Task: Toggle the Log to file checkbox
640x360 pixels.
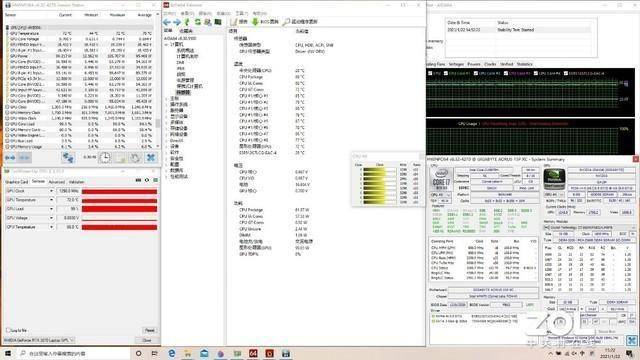Action: [8, 330]
